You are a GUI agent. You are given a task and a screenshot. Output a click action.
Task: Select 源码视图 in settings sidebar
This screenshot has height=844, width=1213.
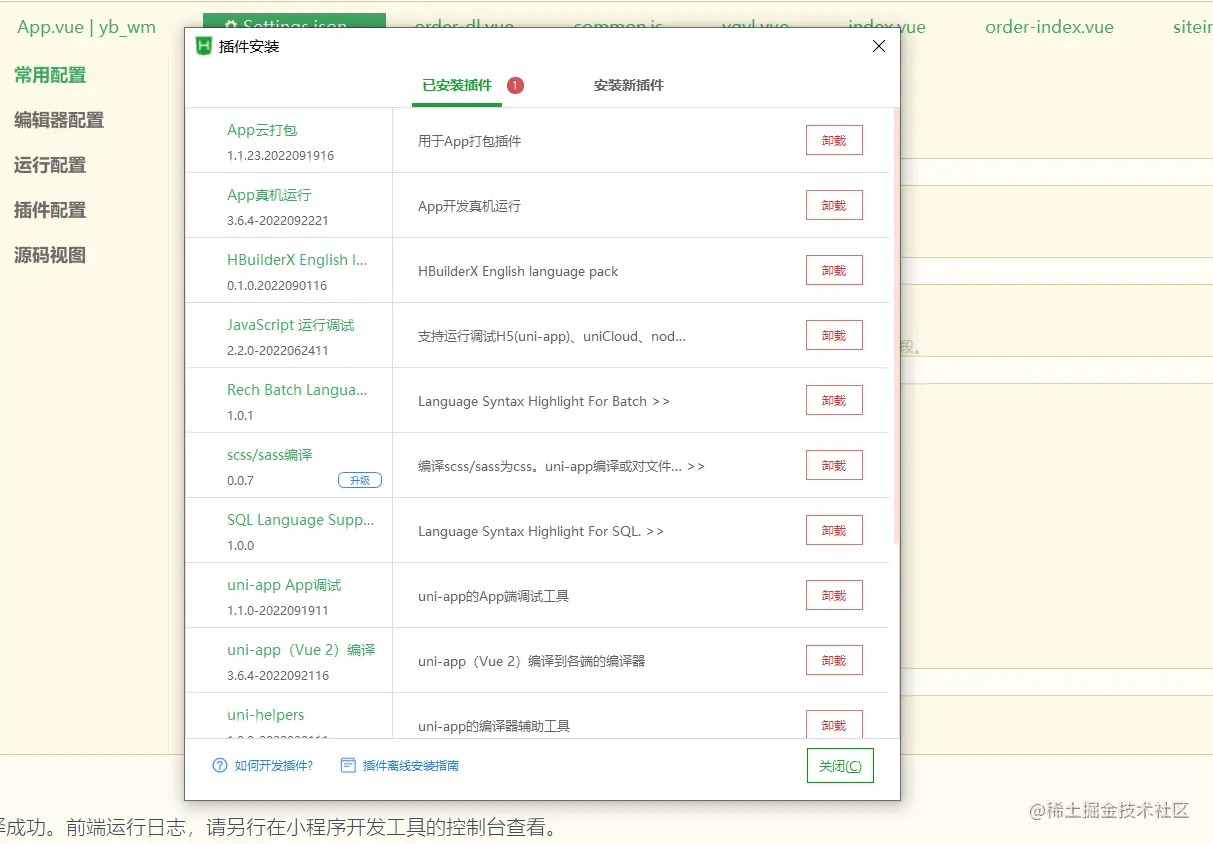[50, 255]
